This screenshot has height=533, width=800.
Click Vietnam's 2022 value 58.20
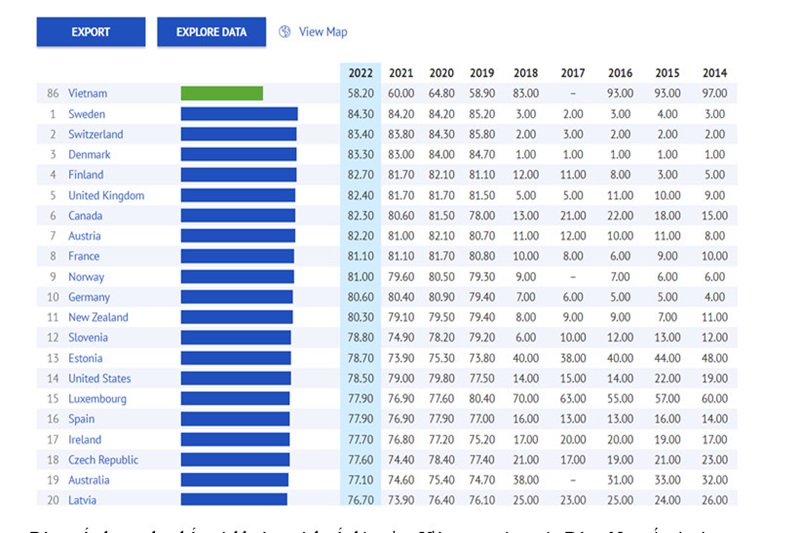(361, 93)
